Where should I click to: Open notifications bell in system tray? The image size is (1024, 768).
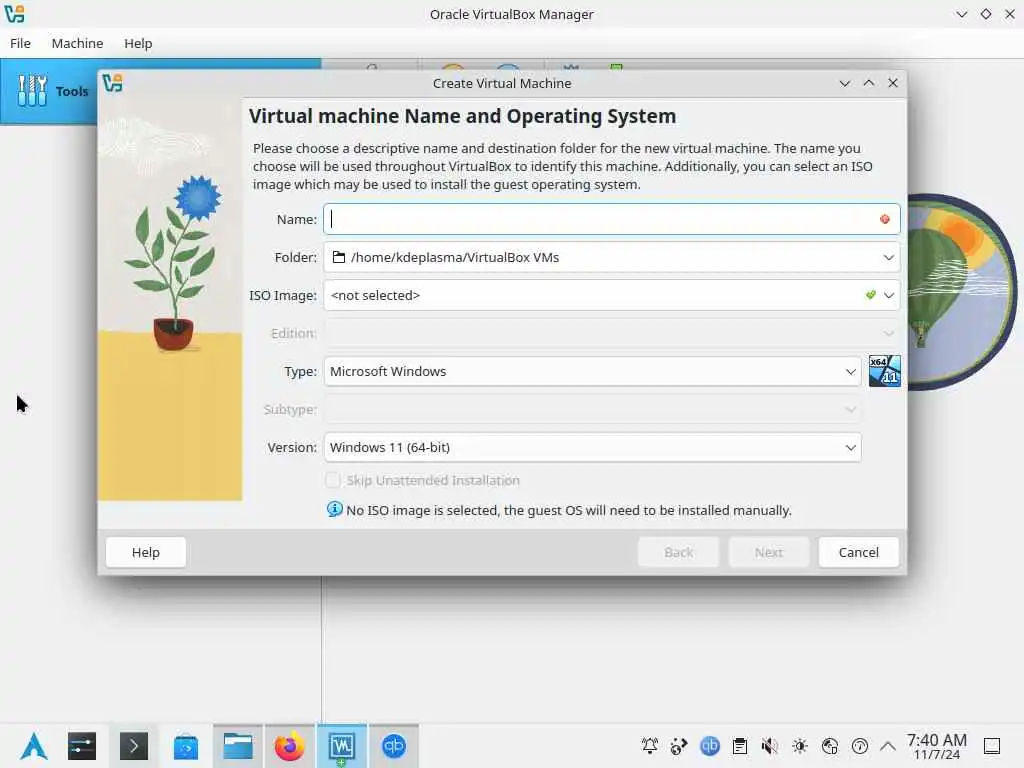pos(650,746)
